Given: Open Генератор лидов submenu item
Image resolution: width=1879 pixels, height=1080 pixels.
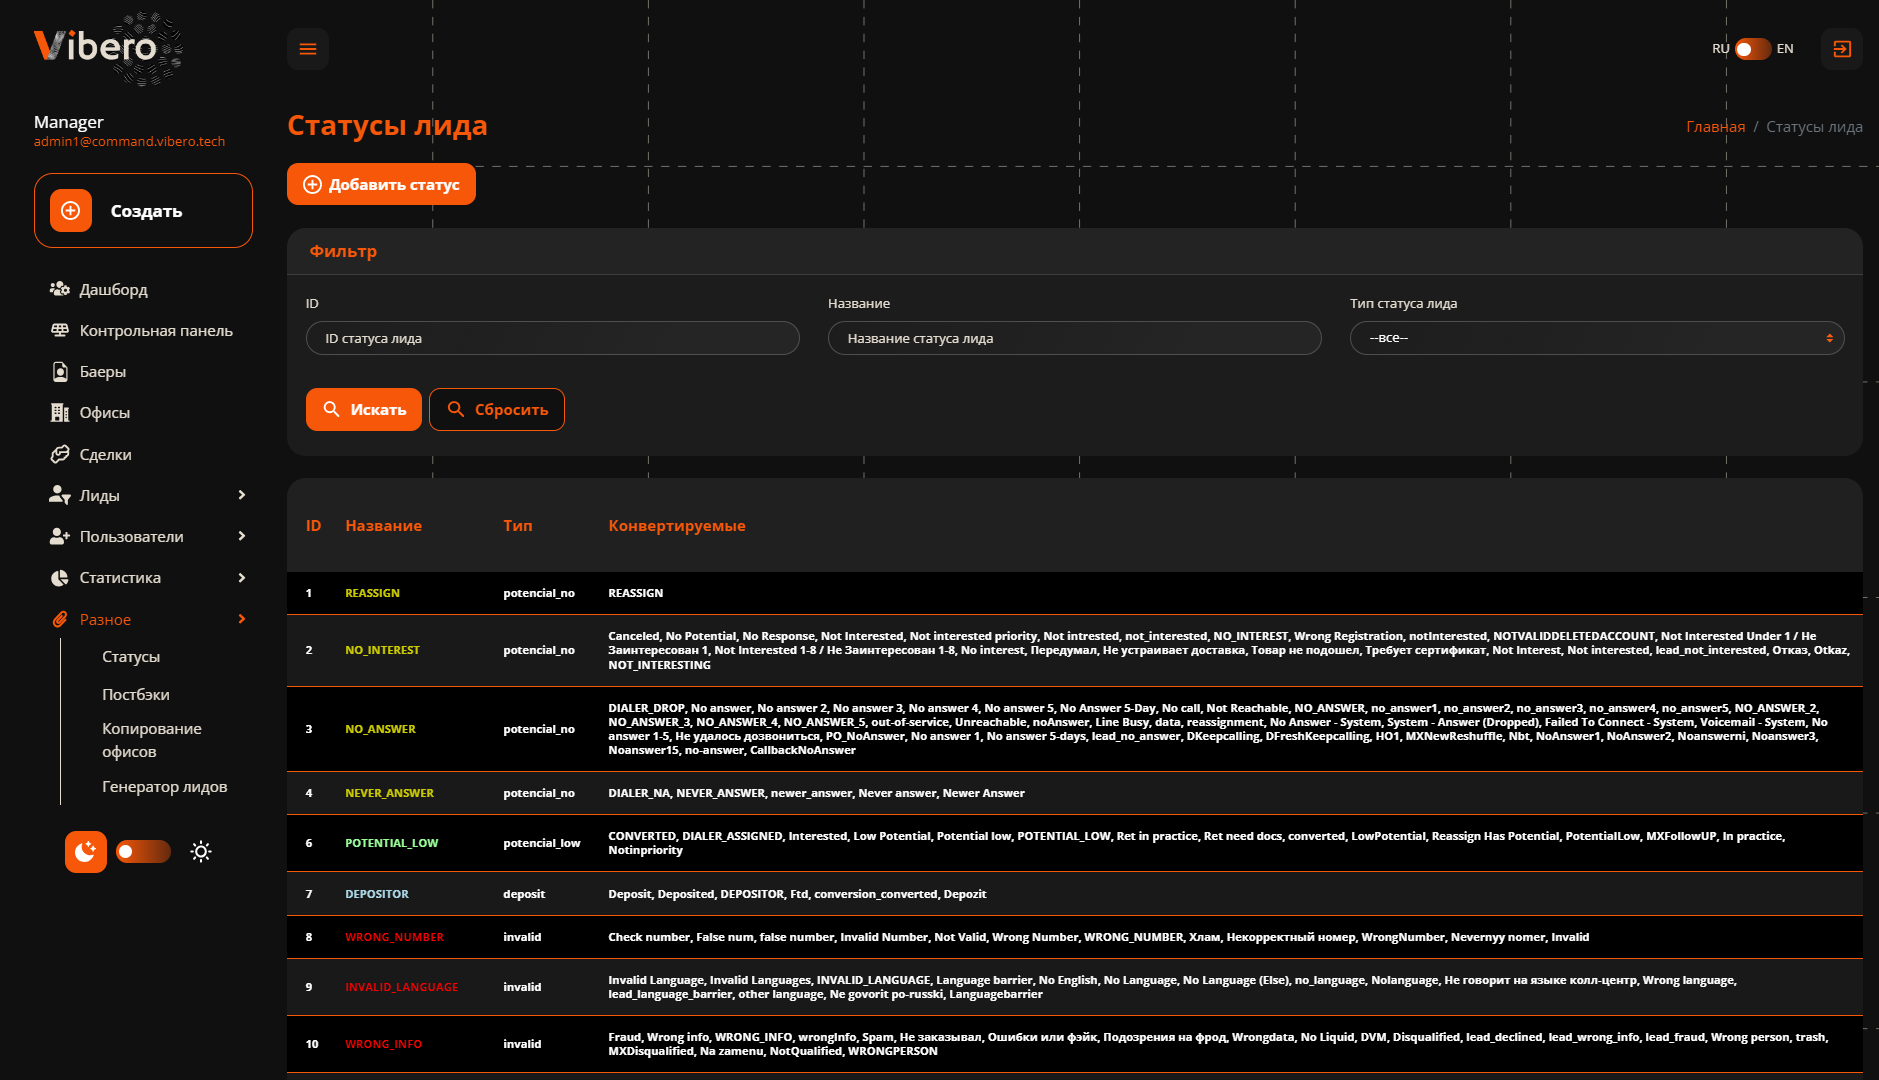Looking at the screenshot, I should (x=165, y=787).
